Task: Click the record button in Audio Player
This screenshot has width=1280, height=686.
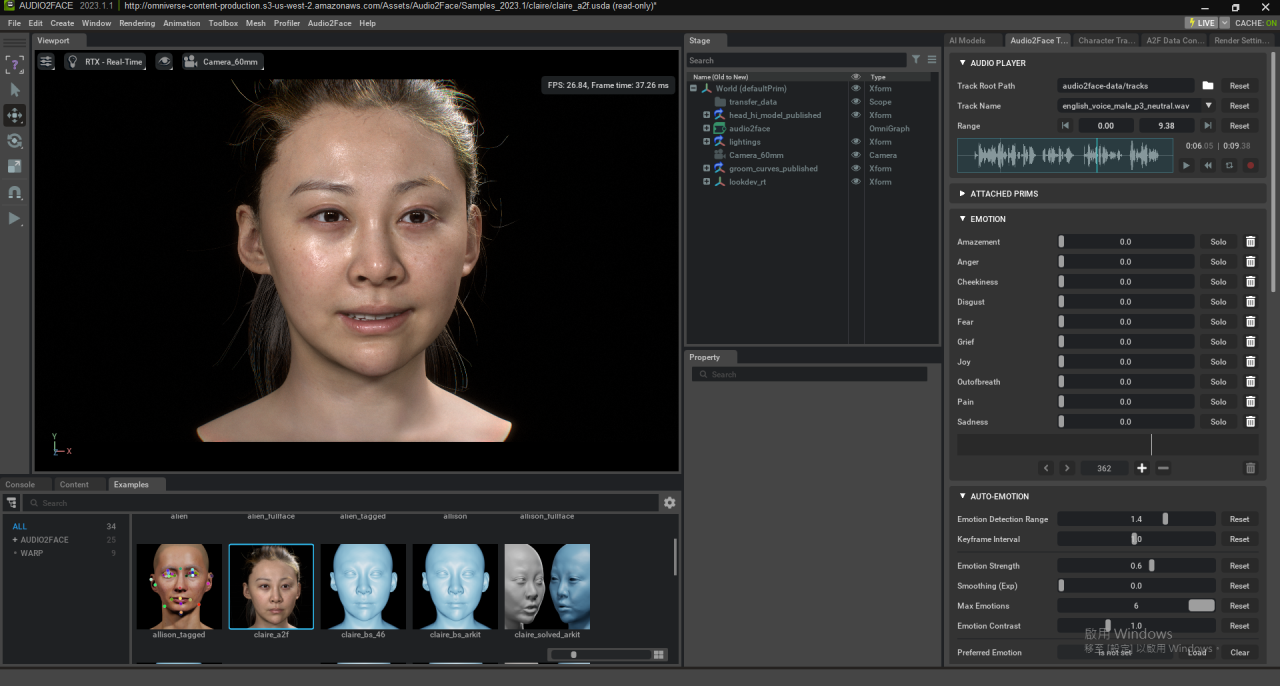Action: click(x=1250, y=166)
